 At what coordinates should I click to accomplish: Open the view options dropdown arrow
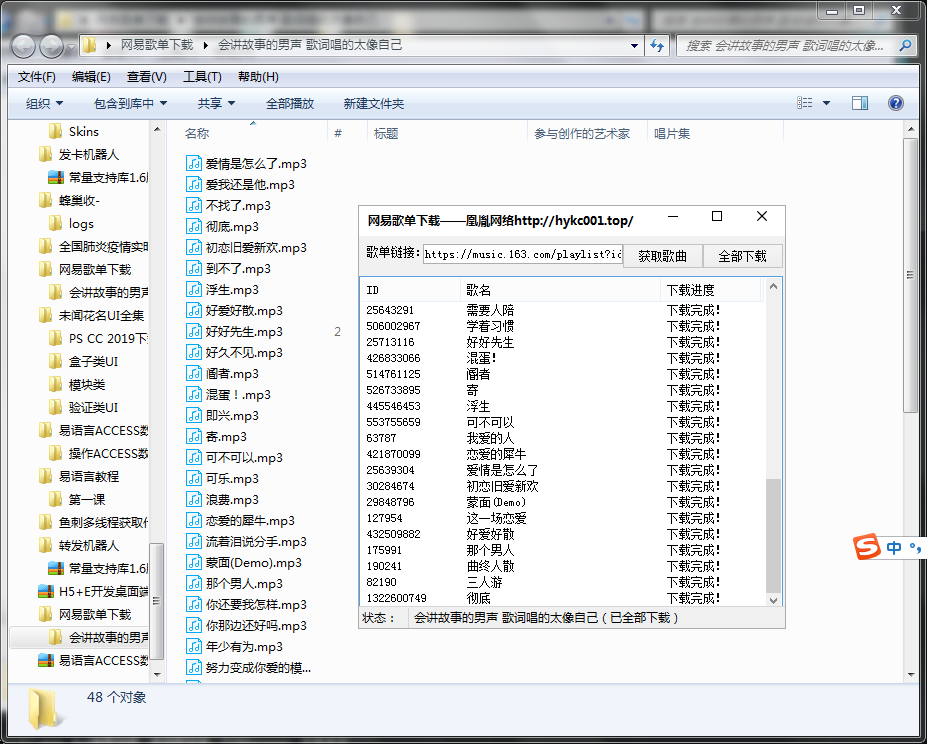coord(826,103)
